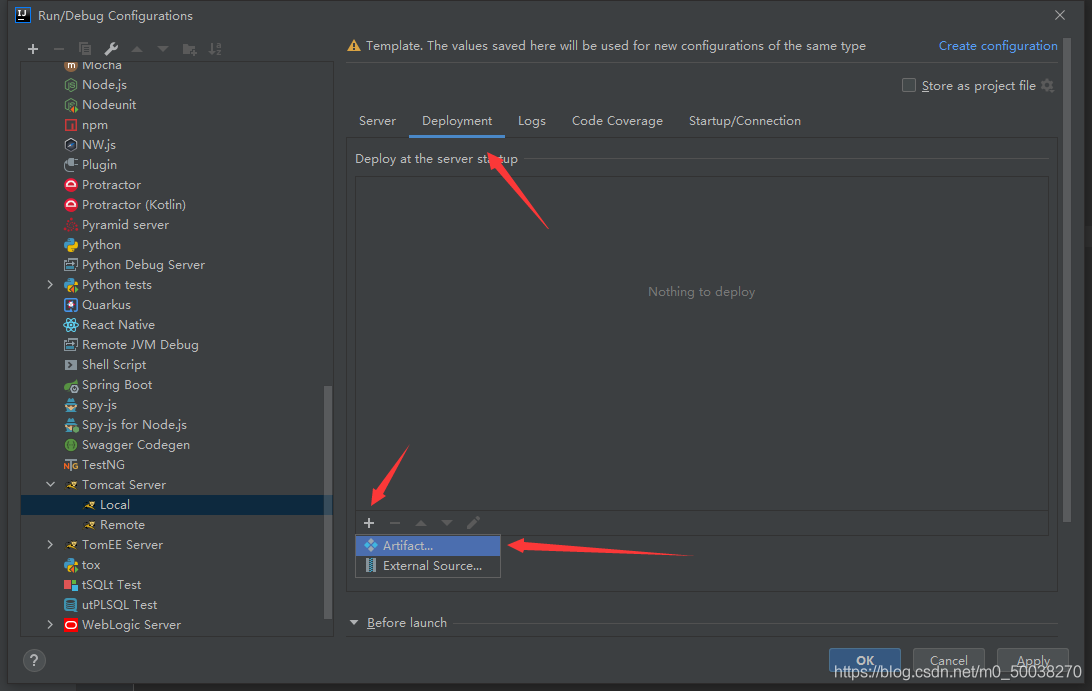Click the add new configuration plus icon
1092x691 pixels.
pyautogui.click(x=33, y=49)
